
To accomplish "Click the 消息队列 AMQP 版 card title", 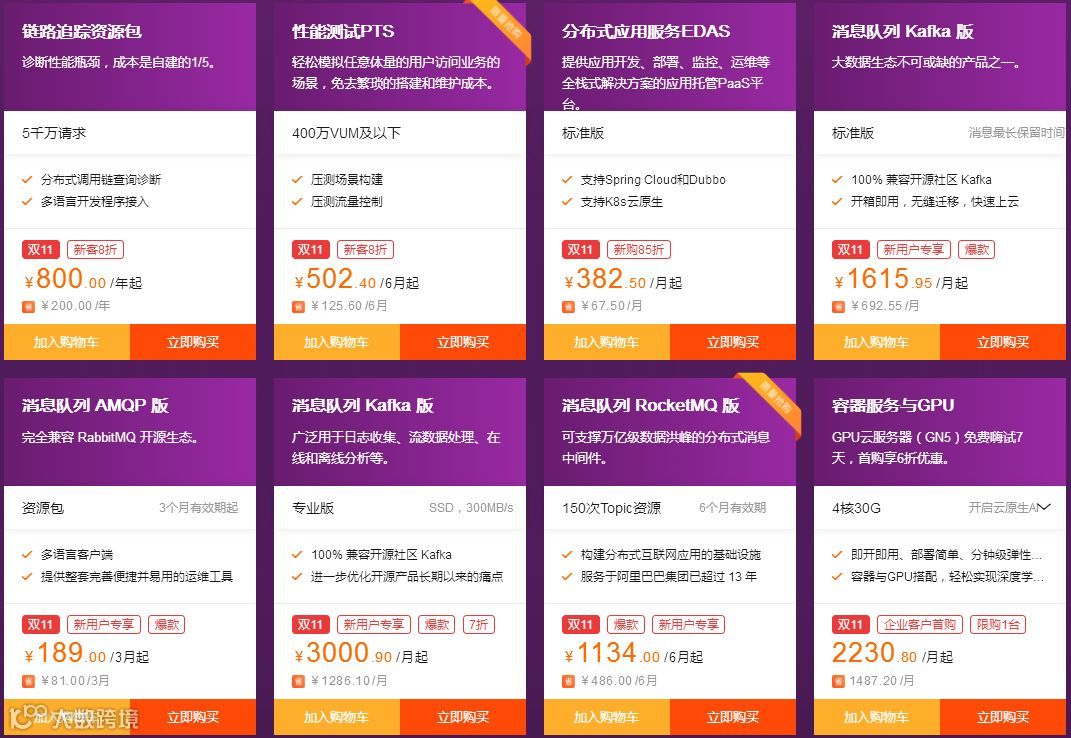I will tap(95, 406).
